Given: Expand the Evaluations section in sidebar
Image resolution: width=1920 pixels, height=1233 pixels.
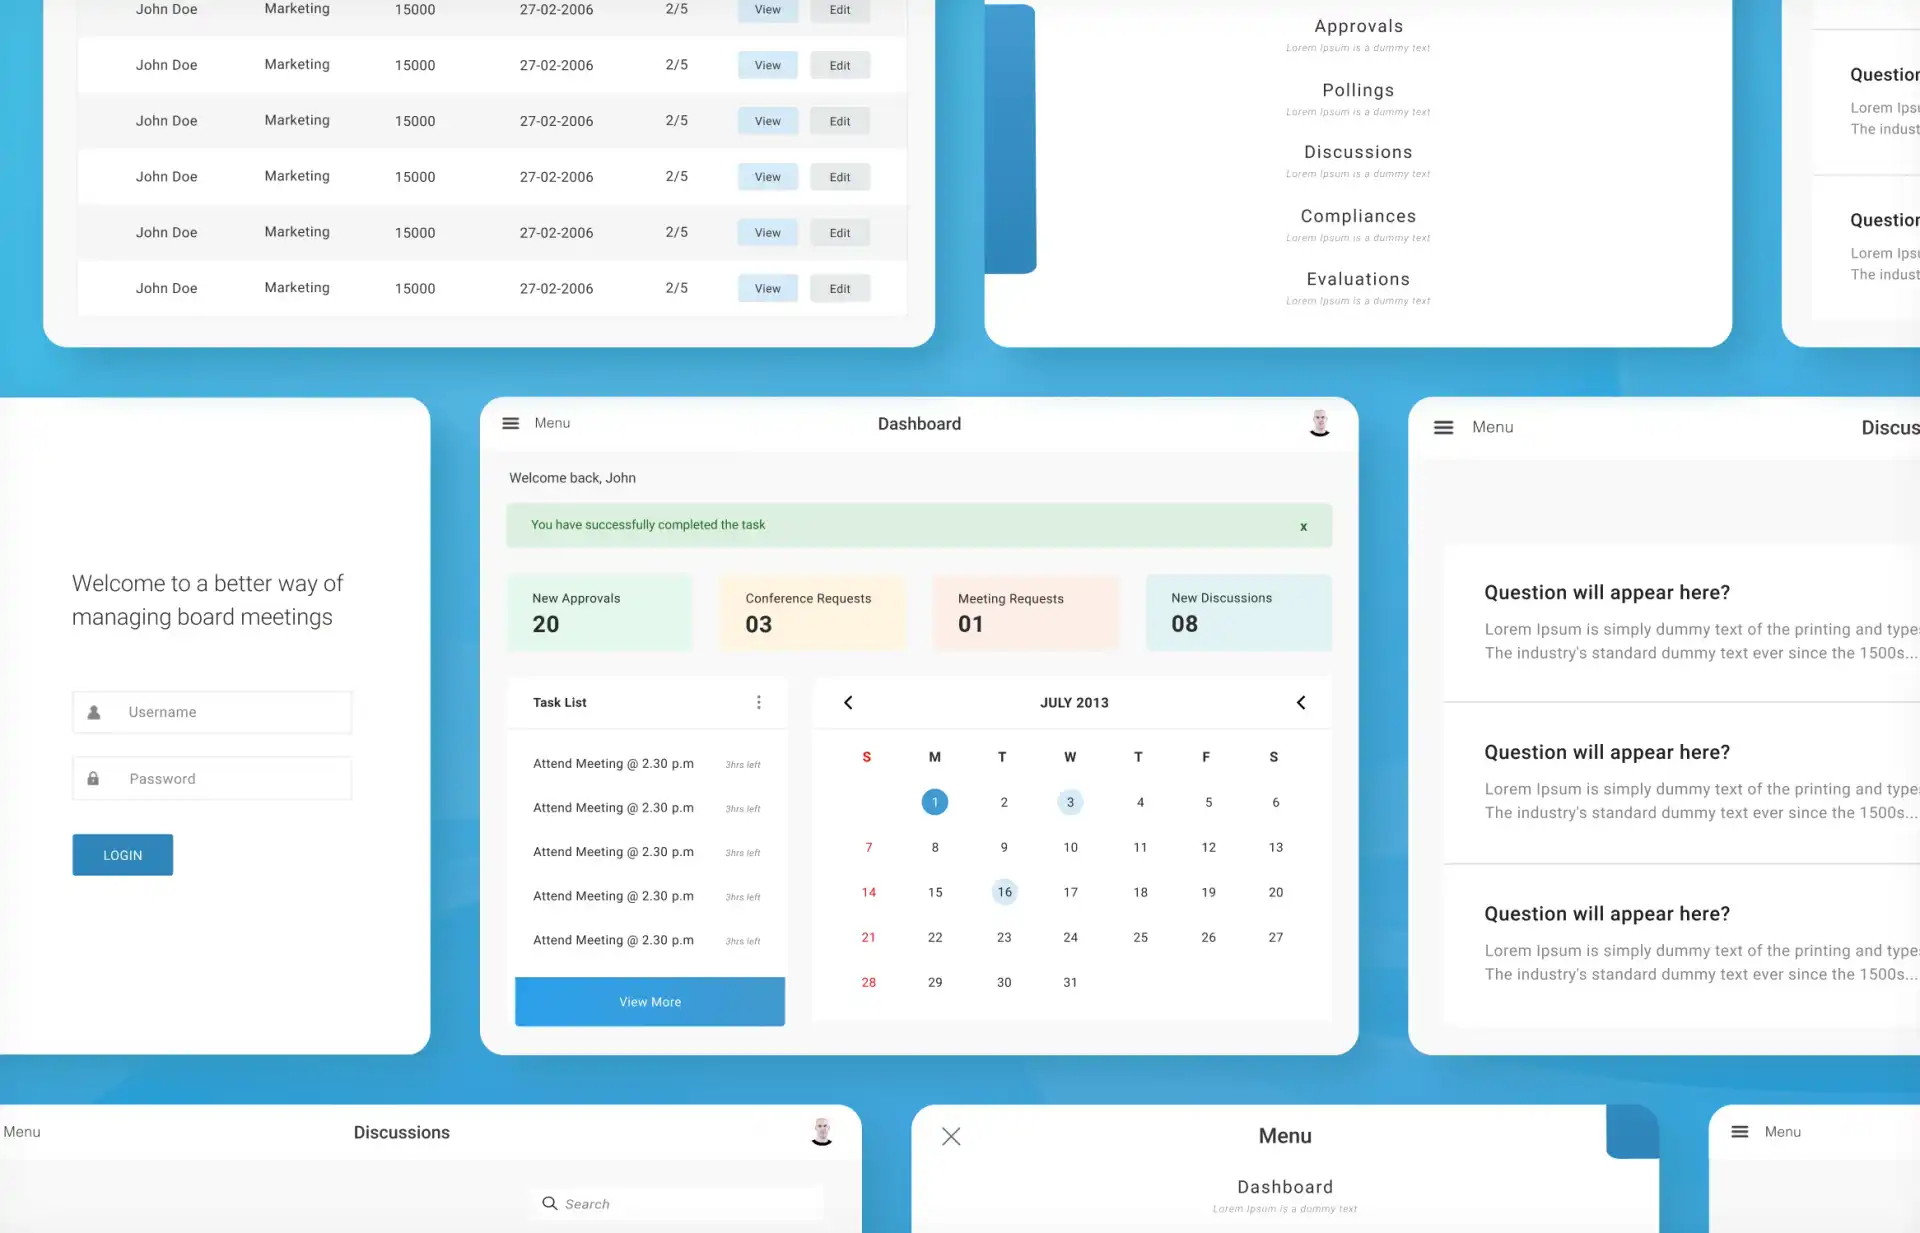Looking at the screenshot, I should (x=1357, y=279).
